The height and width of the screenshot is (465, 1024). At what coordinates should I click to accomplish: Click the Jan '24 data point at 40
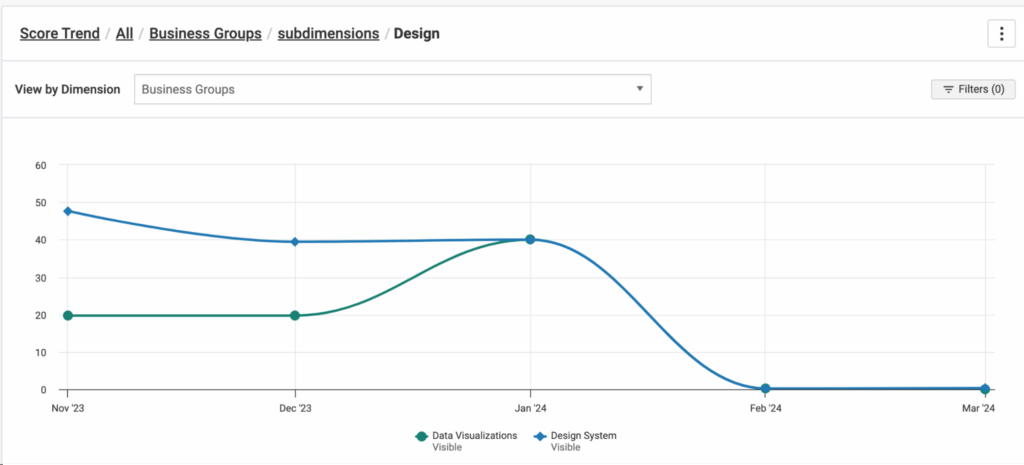tap(530, 240)
